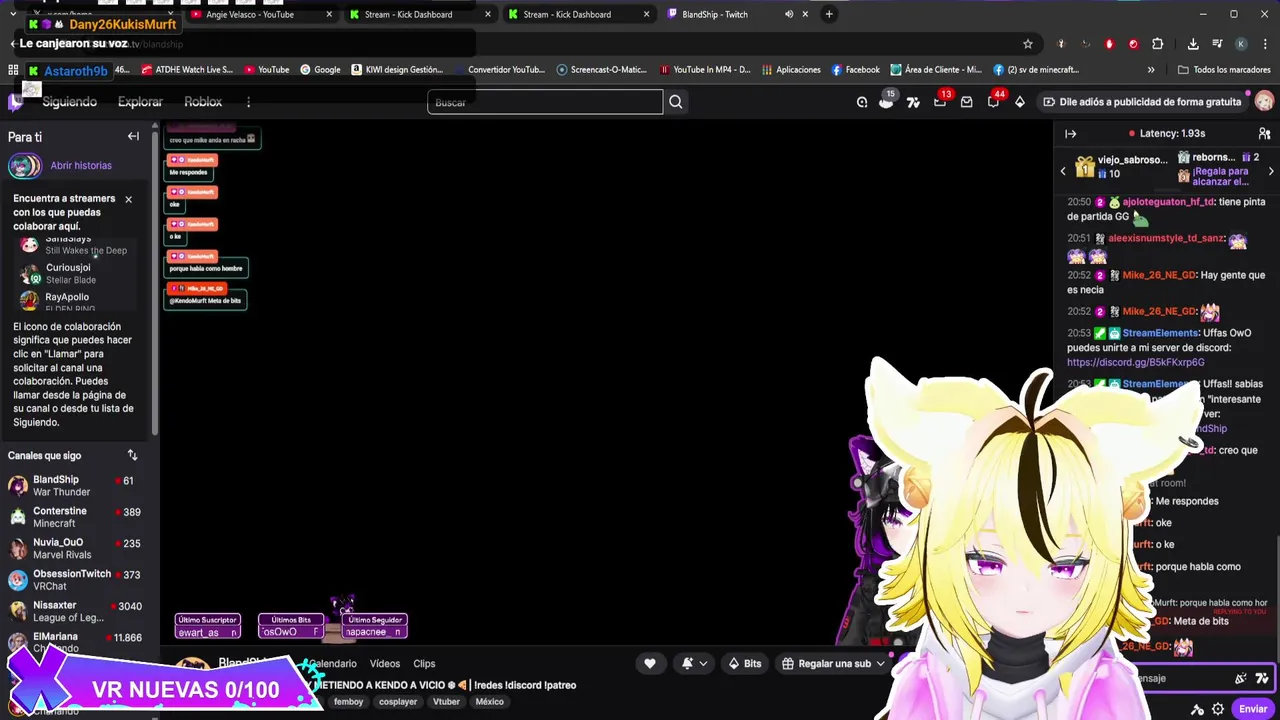Open the Bits icon in the chat box

coord(1261,678)
